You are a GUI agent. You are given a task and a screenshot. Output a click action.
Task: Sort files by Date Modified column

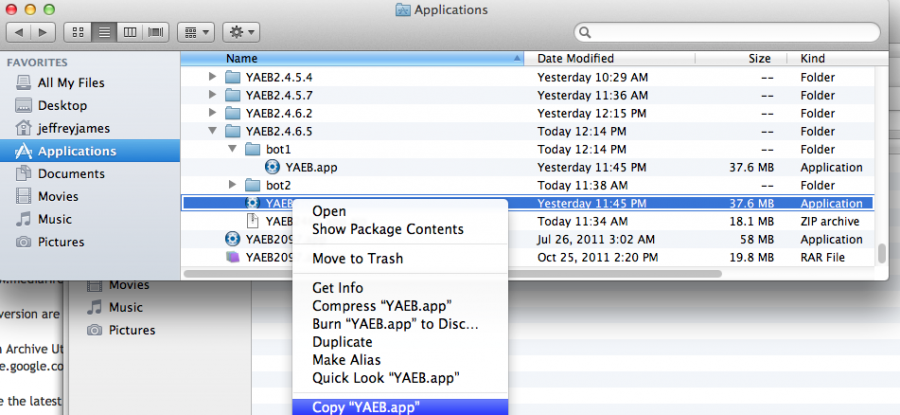tap(575, 58)
